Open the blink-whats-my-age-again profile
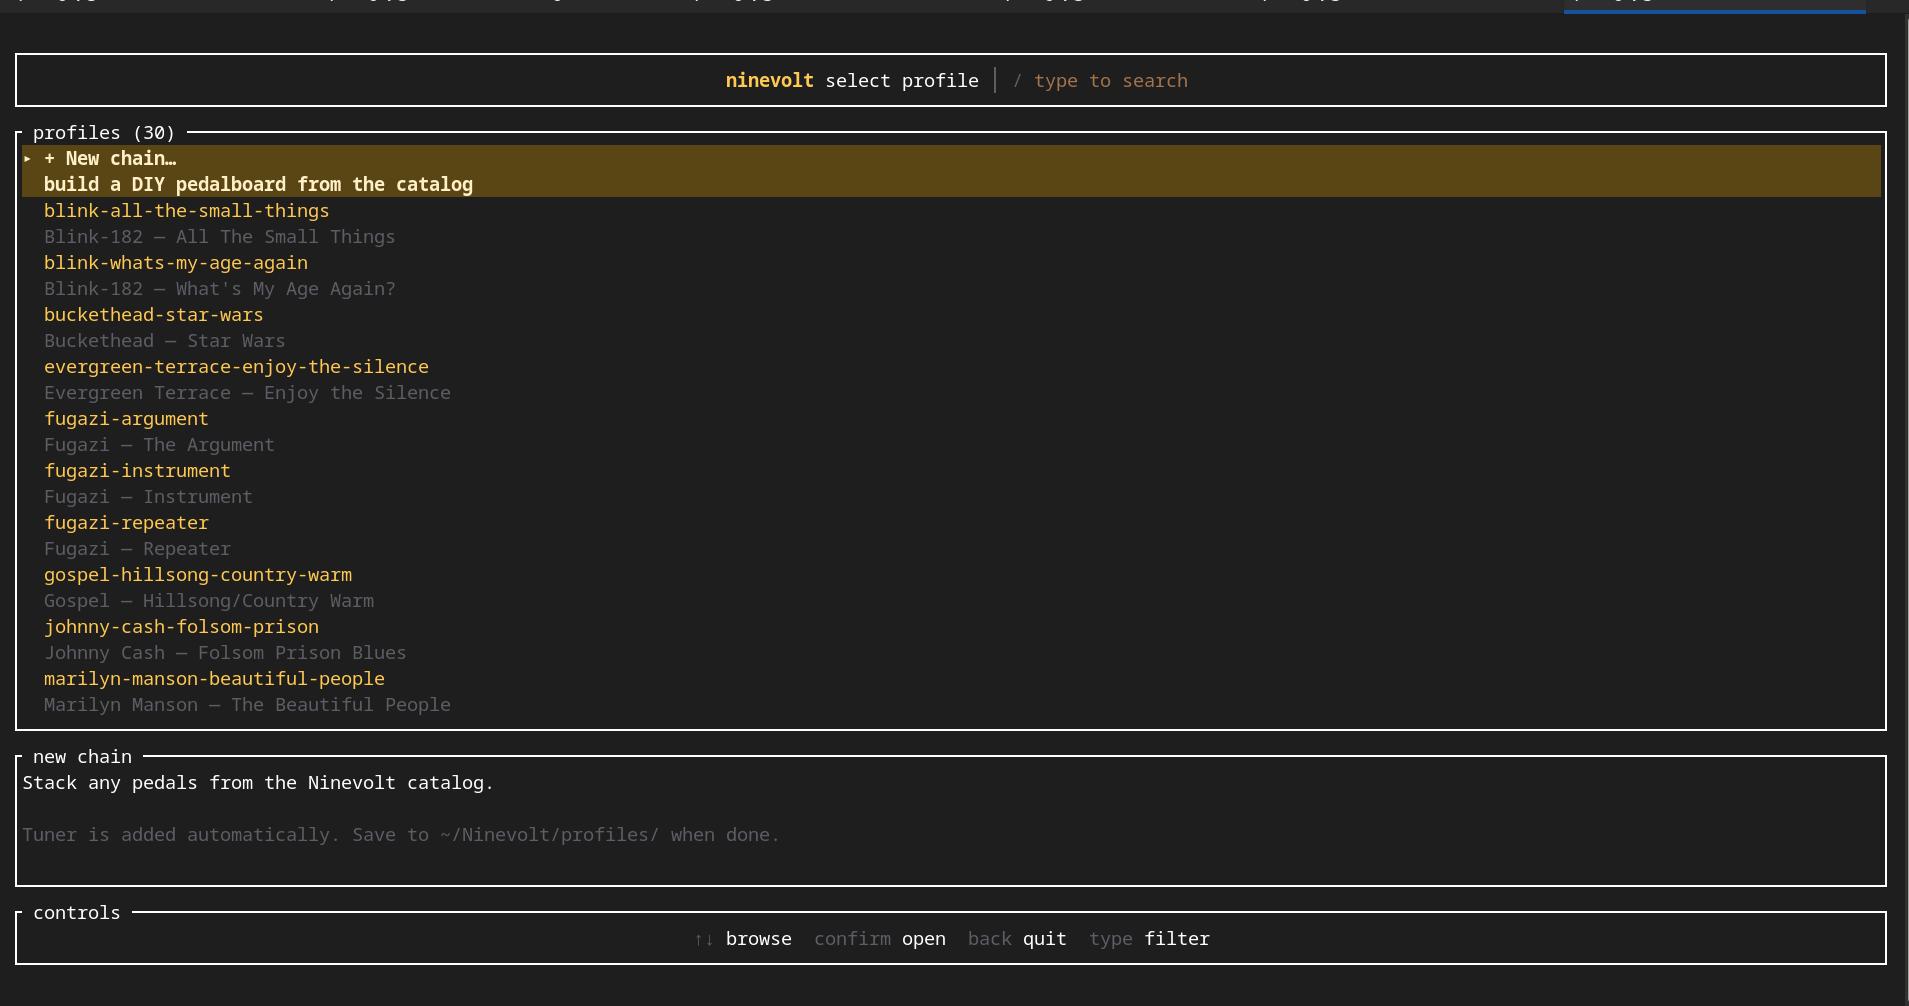Viewport: 1909px width, 1006px height. tap(176, 262)
